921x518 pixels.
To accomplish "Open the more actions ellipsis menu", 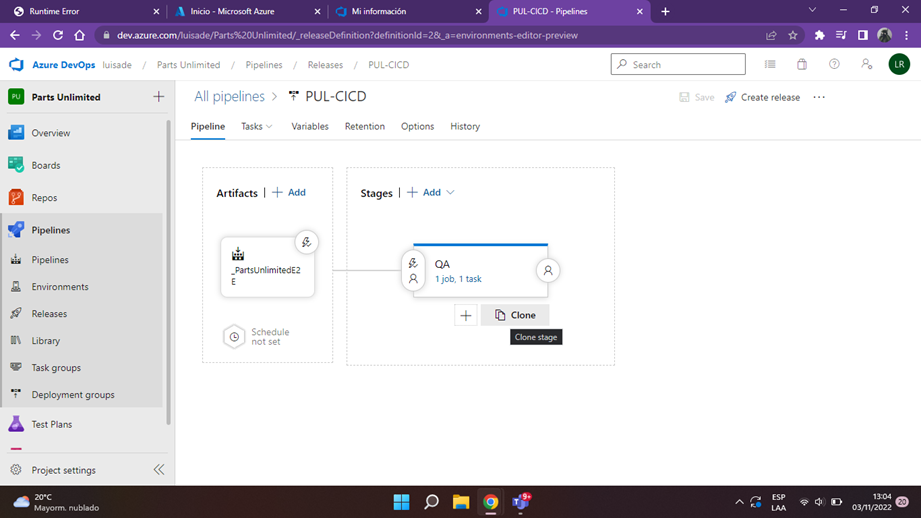I will point(819,97).
